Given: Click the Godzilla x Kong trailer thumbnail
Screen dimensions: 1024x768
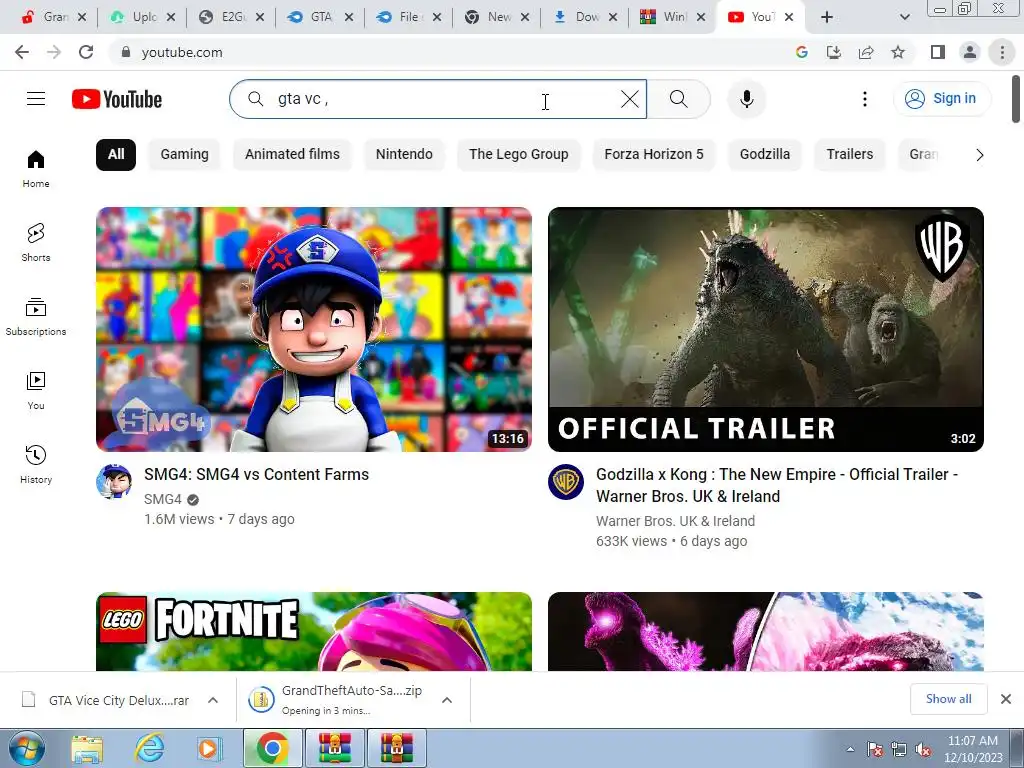Looking at the screenshot, I should (x=766, y=329).
